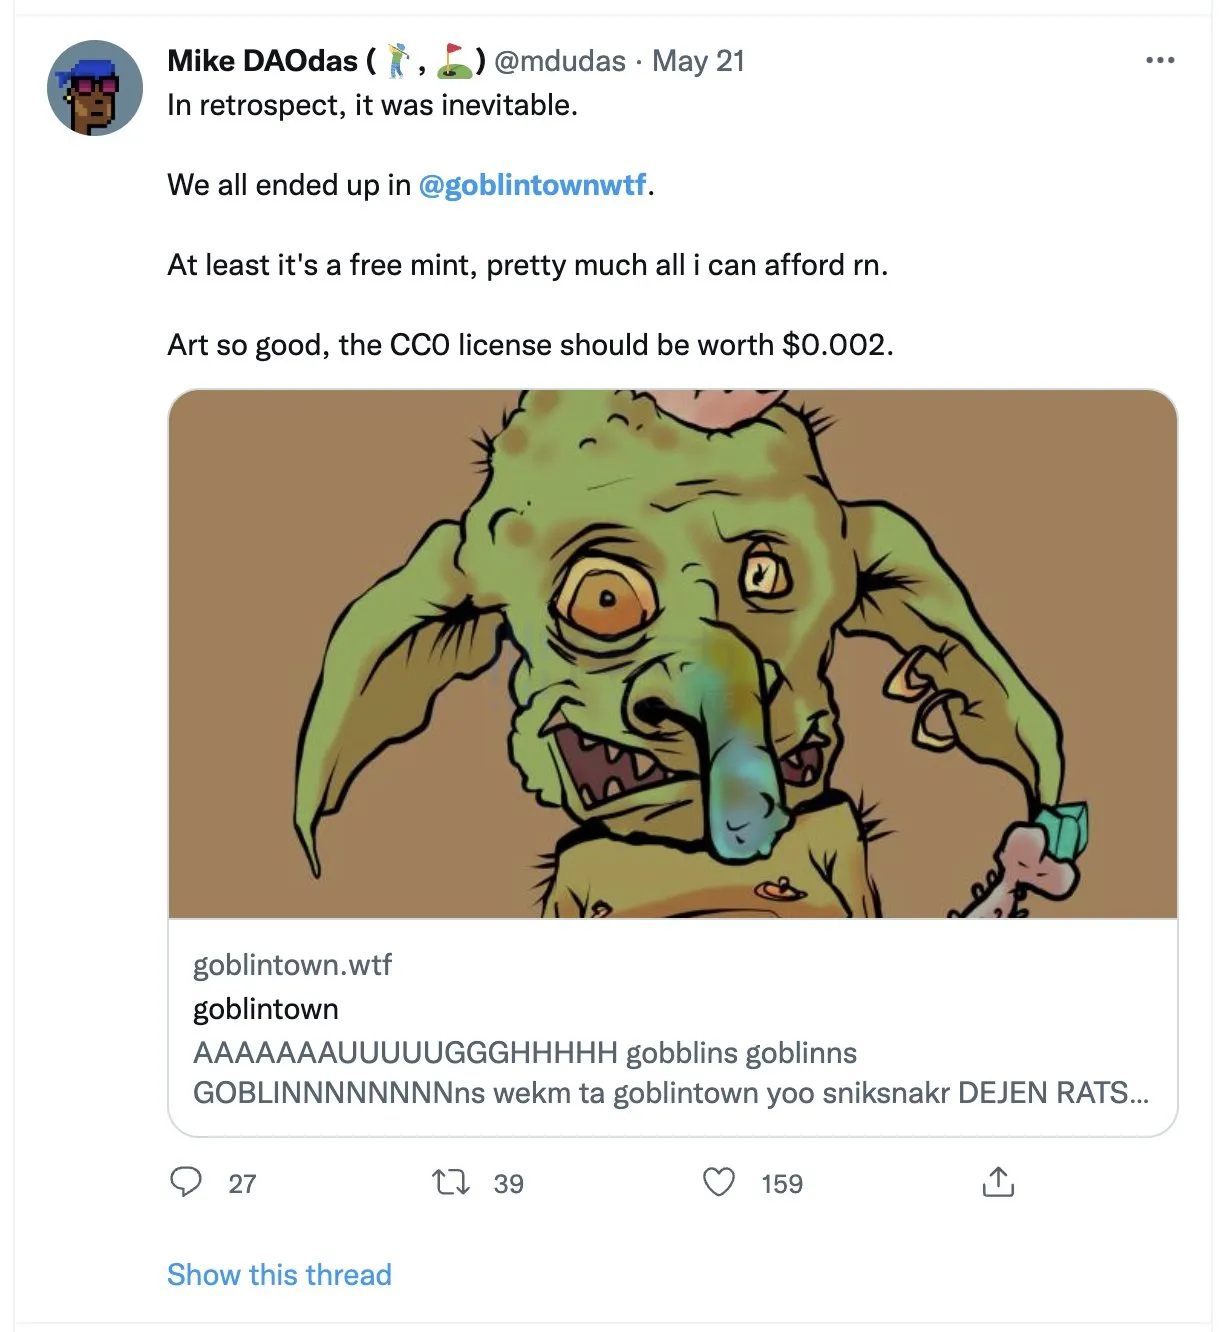This screenshot has width=1226, height=1332.
Task: Like the tweet with the heart icon
Action: pos(719,1182)
